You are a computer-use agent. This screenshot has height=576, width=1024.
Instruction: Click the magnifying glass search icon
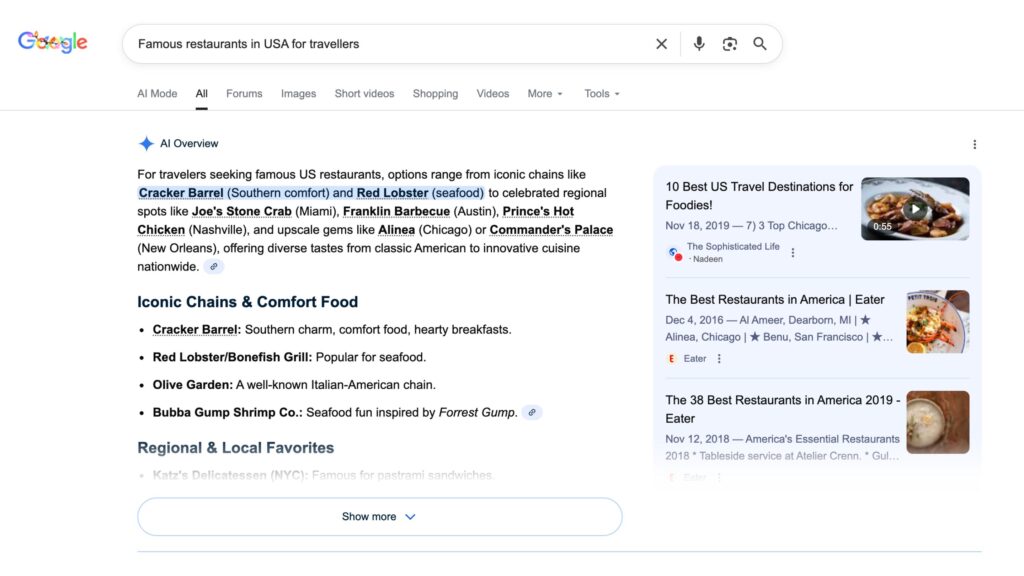click(760, 44)
